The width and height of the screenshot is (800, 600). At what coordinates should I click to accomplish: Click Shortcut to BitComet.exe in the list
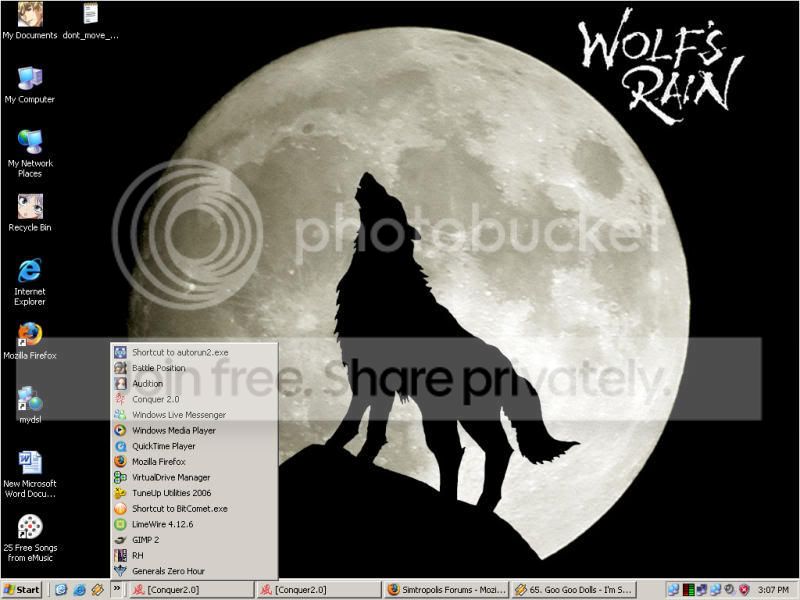194,509
